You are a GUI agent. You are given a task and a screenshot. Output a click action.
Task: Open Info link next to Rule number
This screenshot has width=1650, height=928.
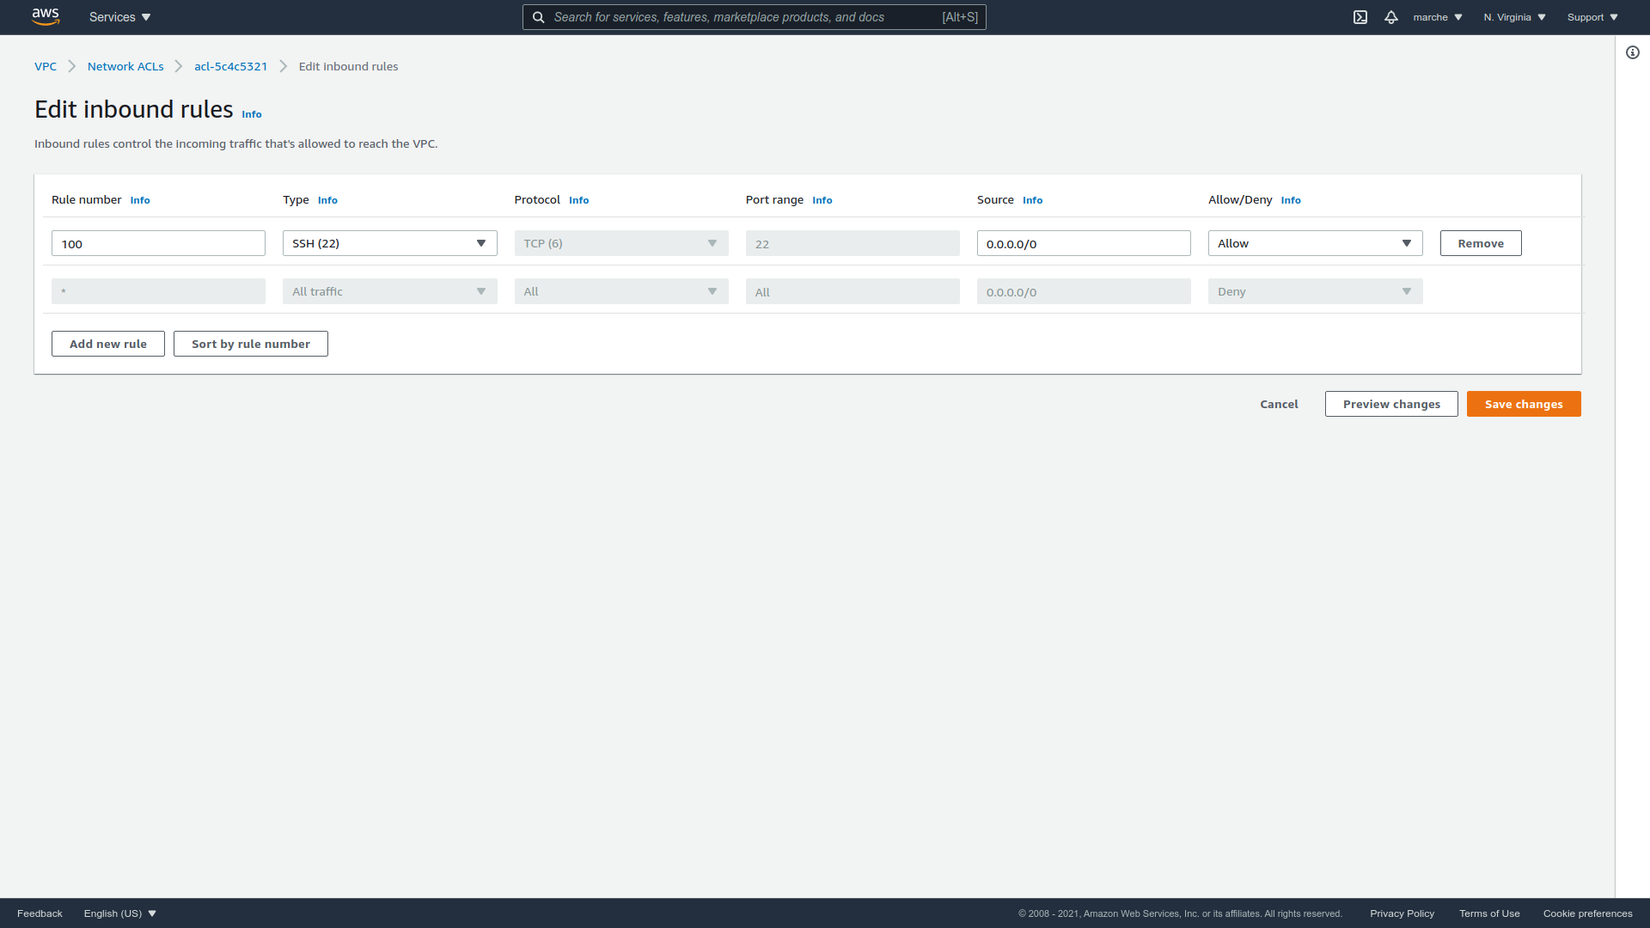coord(140,200)
